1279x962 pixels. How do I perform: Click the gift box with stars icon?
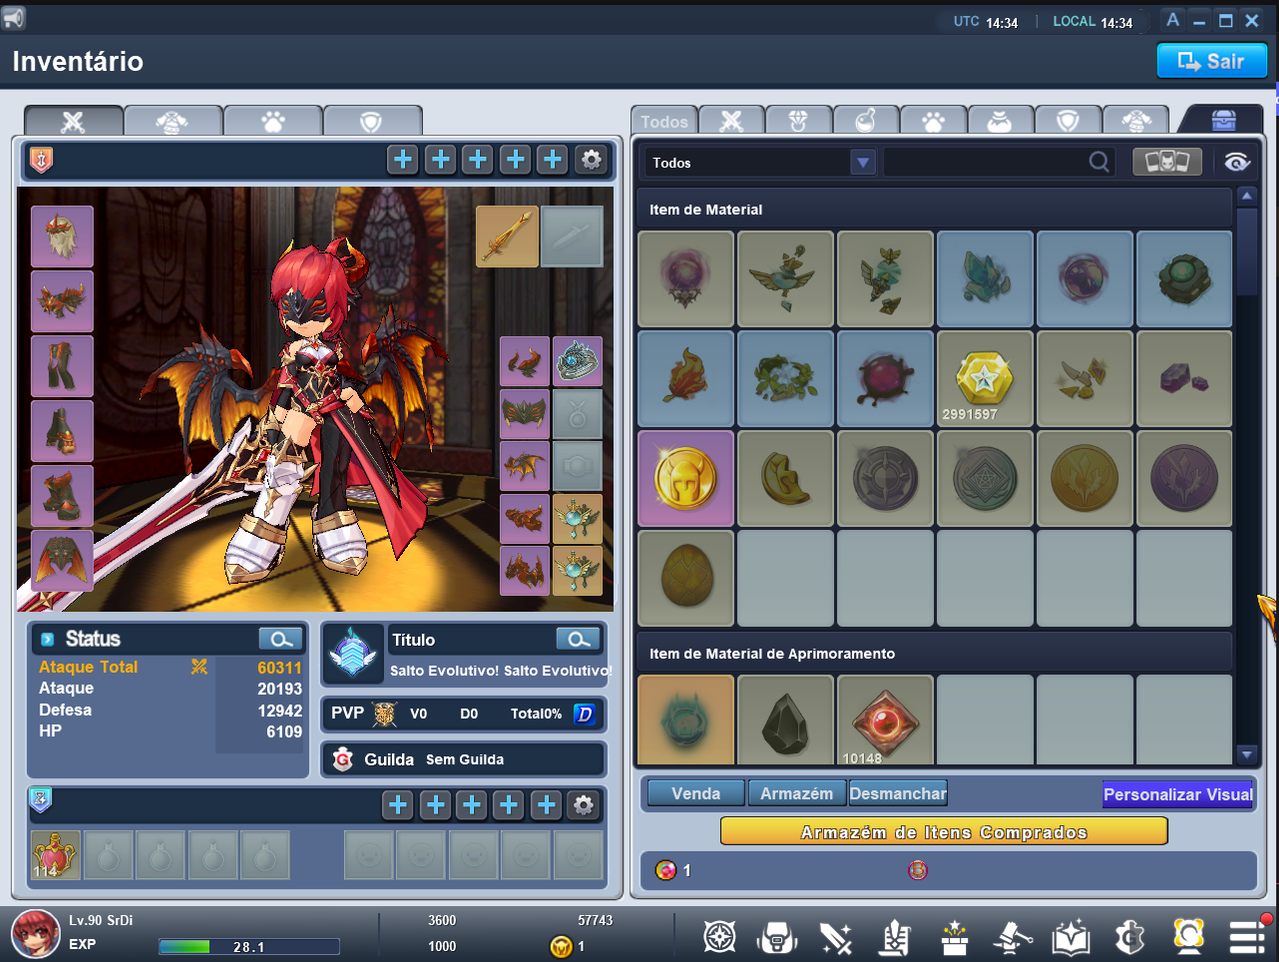pyautogui.click(x=954, y=937)
